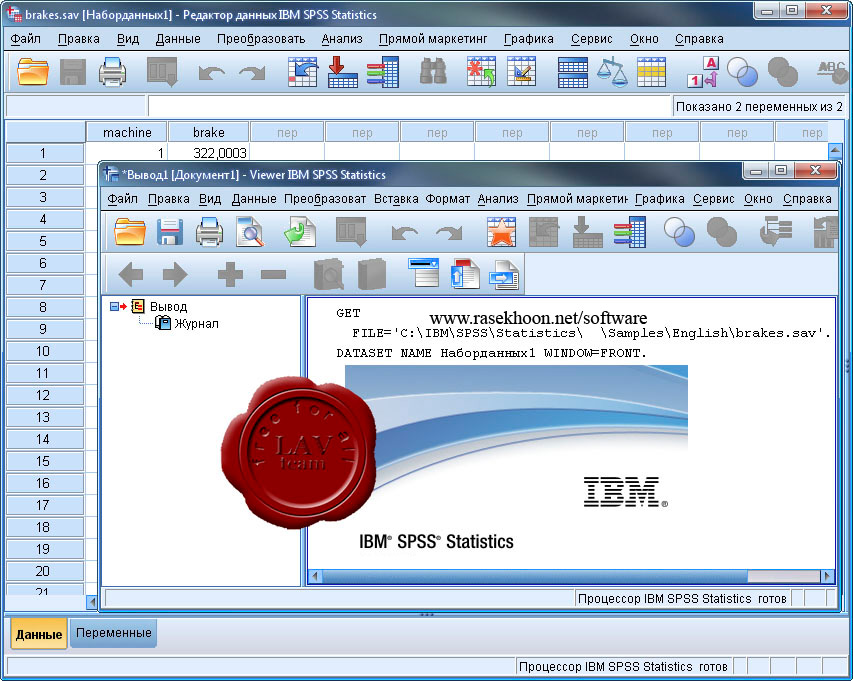Click the Export output icon in Viewer
Viewport: 853px width, 681px height.
pos(300,233)
